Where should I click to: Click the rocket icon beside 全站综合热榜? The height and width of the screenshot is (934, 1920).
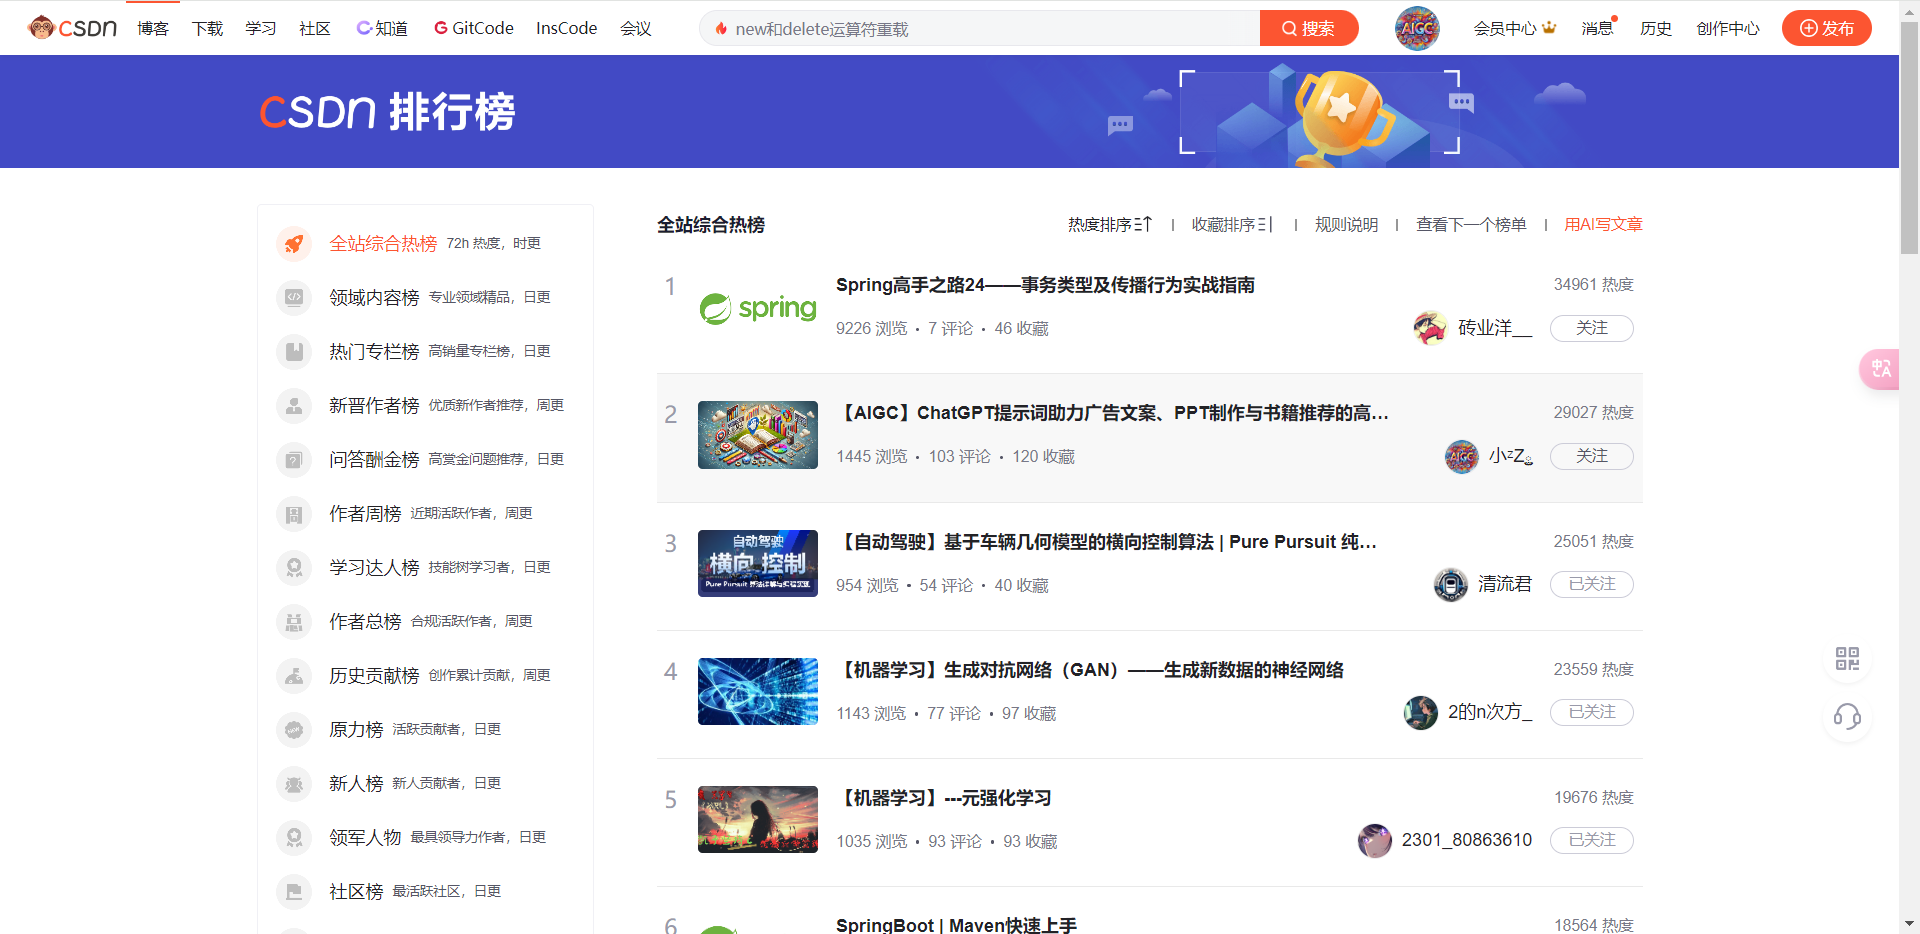pyautogui.click(x=294, y=243)
